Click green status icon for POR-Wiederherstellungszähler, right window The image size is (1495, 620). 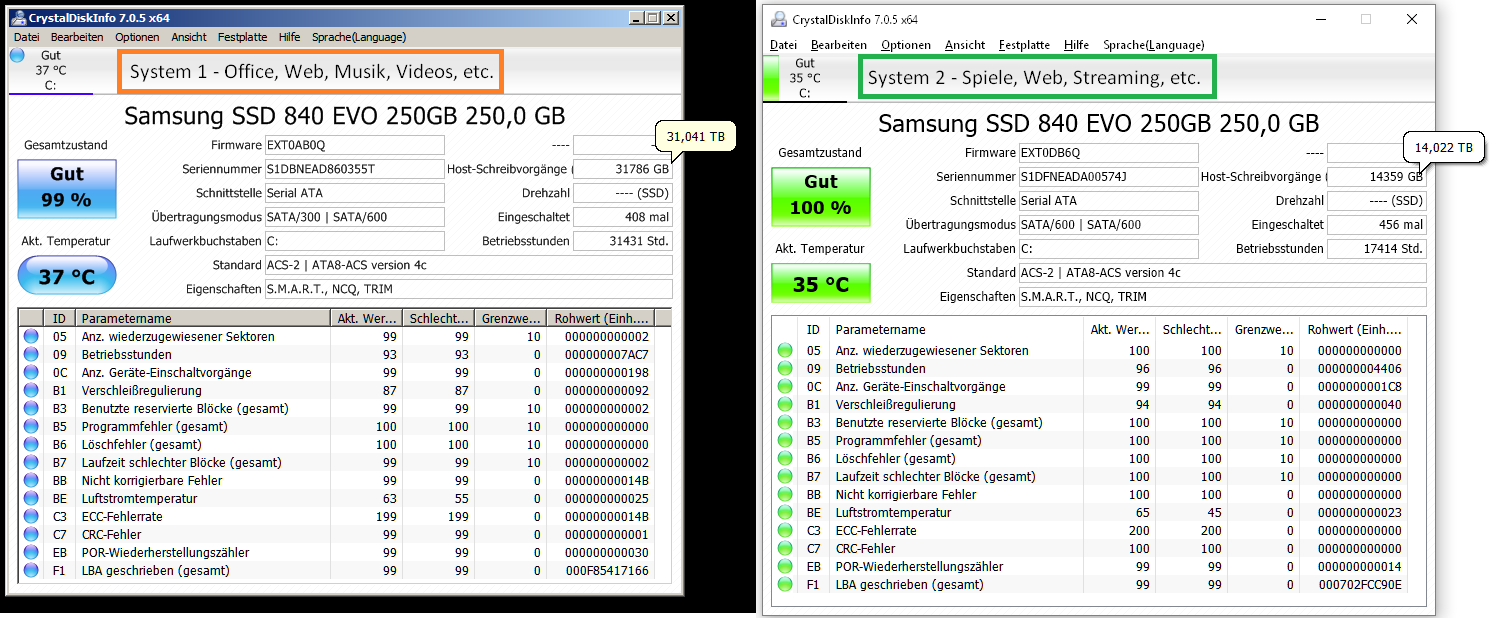[785, 567]
